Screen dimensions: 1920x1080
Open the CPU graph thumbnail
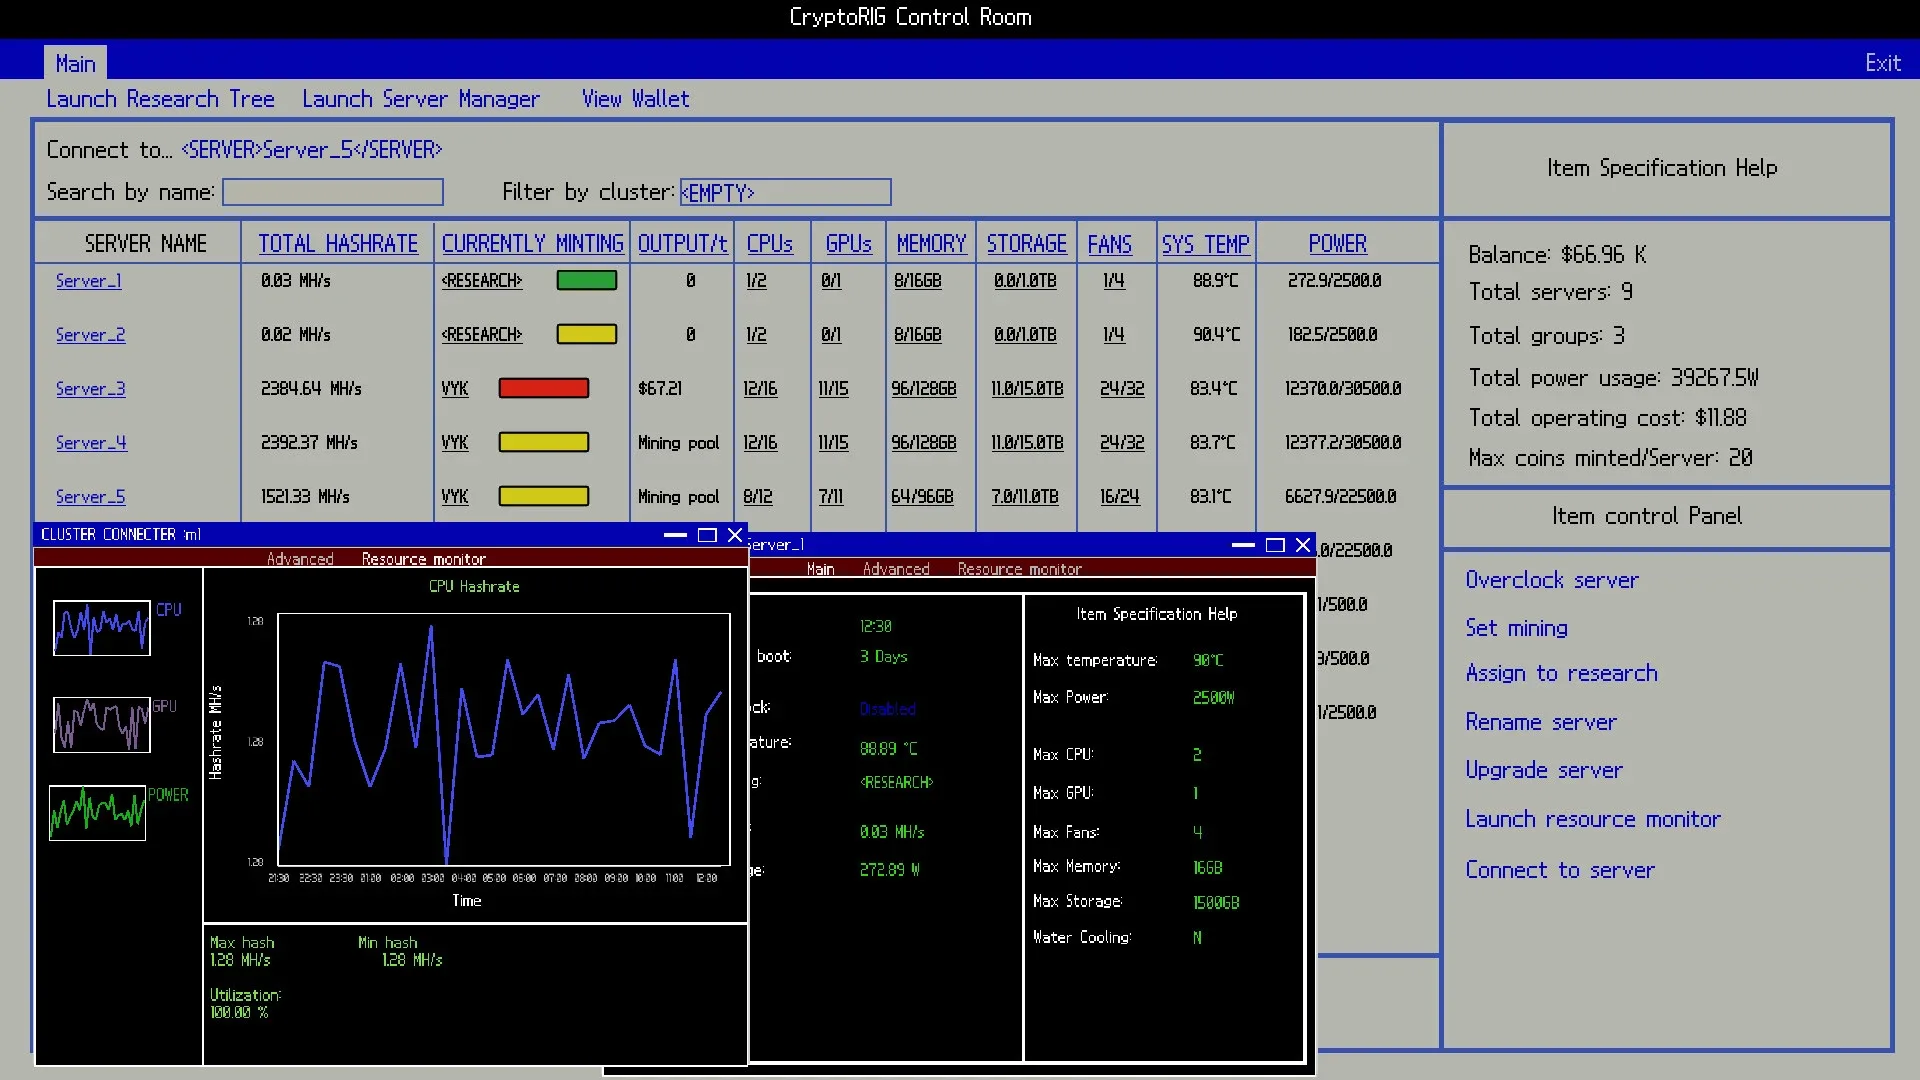101,628
